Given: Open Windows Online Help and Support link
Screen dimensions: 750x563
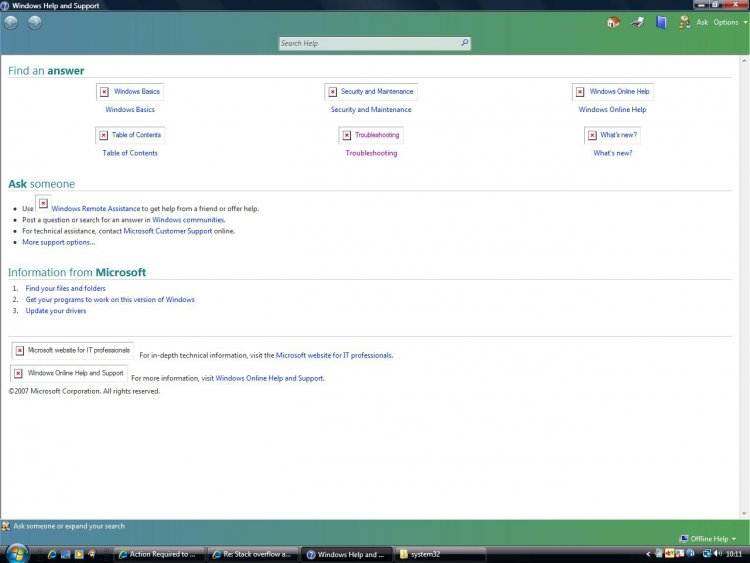Looking at the screenshot, I should (x=270, y=378).
